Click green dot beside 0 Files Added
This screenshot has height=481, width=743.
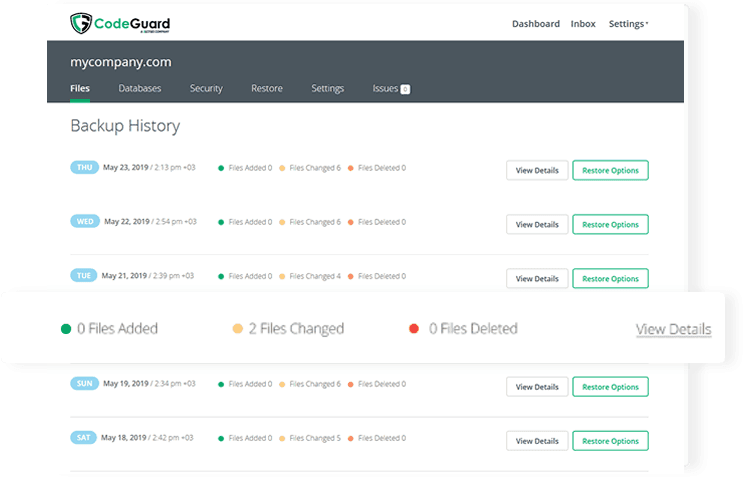66,328
